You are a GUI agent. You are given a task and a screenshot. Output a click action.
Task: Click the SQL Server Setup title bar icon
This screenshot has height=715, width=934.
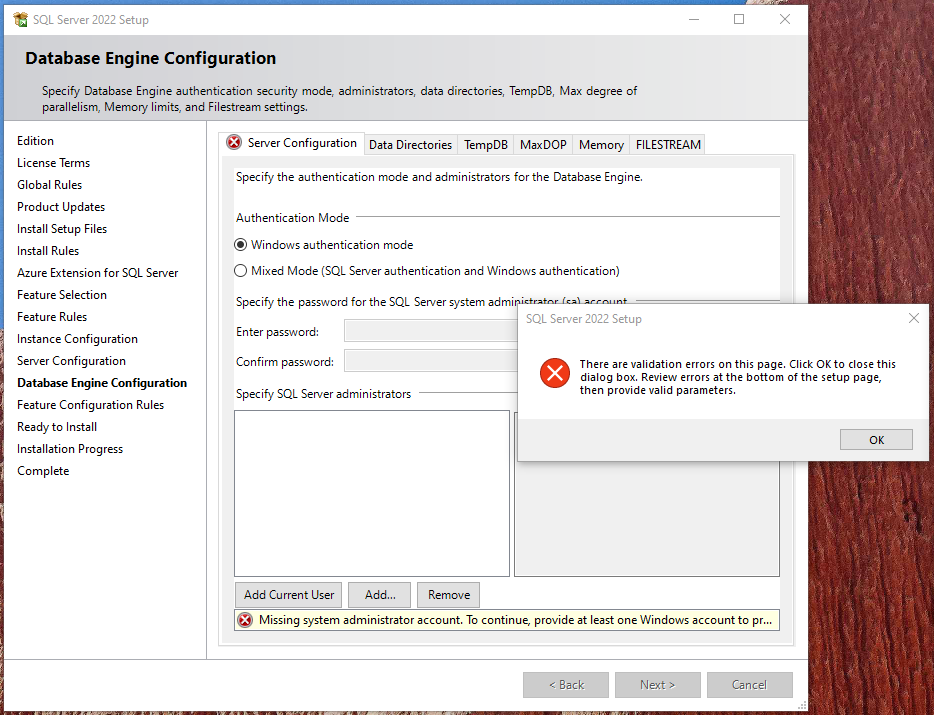click(x=21, y=20)
